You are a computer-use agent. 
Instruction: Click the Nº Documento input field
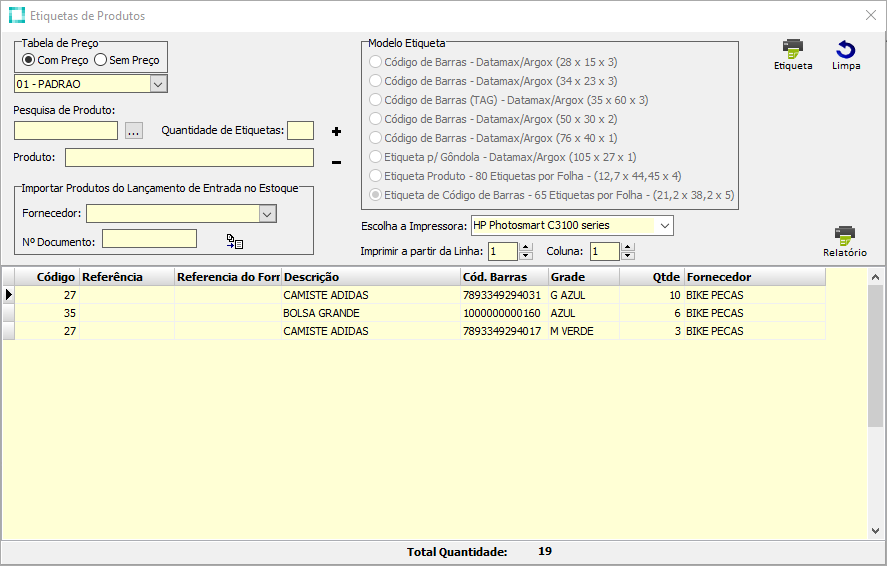[149, 238]
